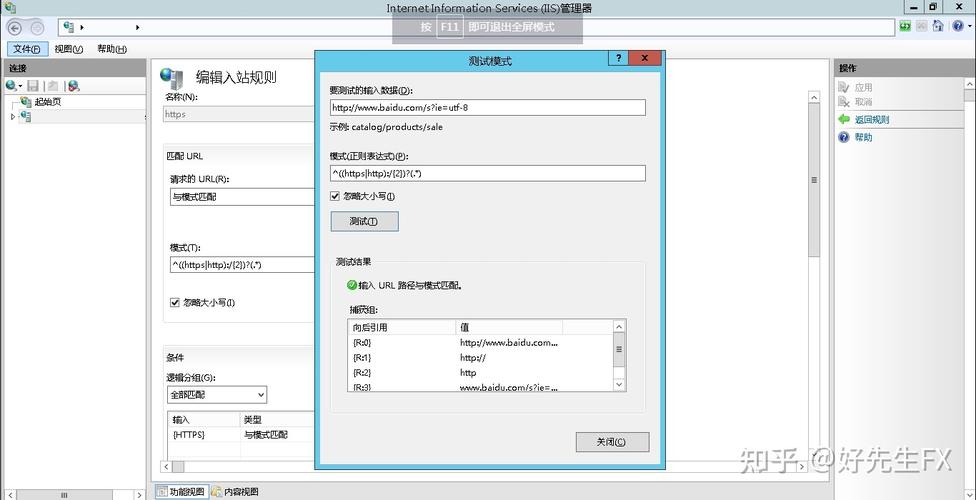Select the server node icon below 起始页

click(25, 116)
